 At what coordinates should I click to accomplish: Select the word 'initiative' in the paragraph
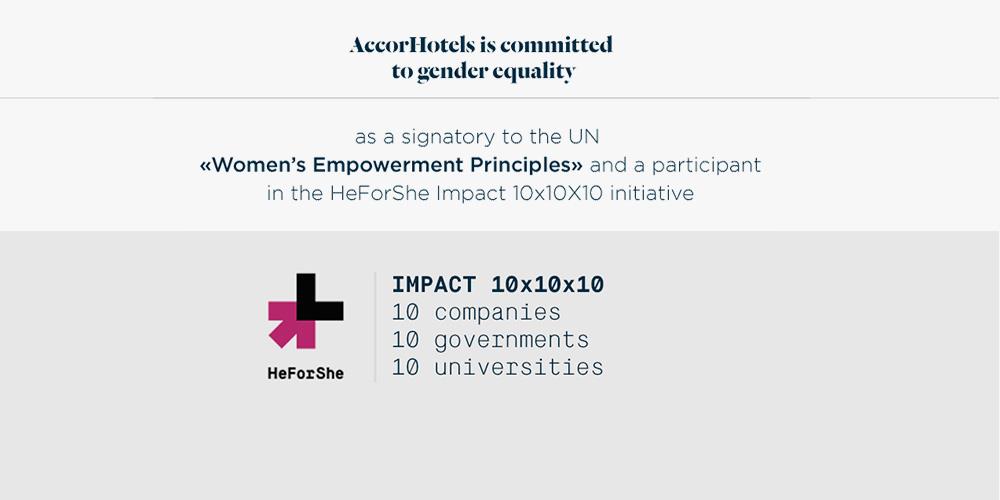tap(652, 193)
